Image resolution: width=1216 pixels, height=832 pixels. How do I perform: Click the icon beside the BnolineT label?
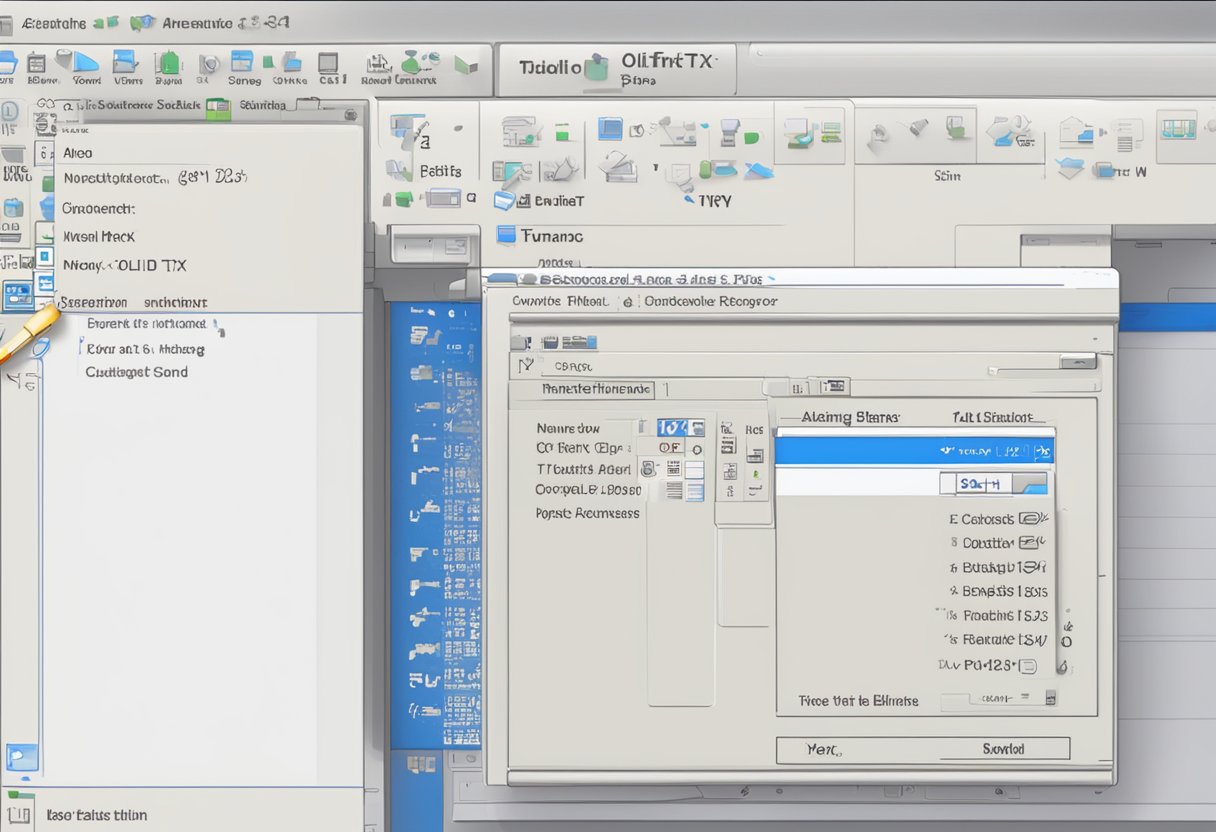505,201
